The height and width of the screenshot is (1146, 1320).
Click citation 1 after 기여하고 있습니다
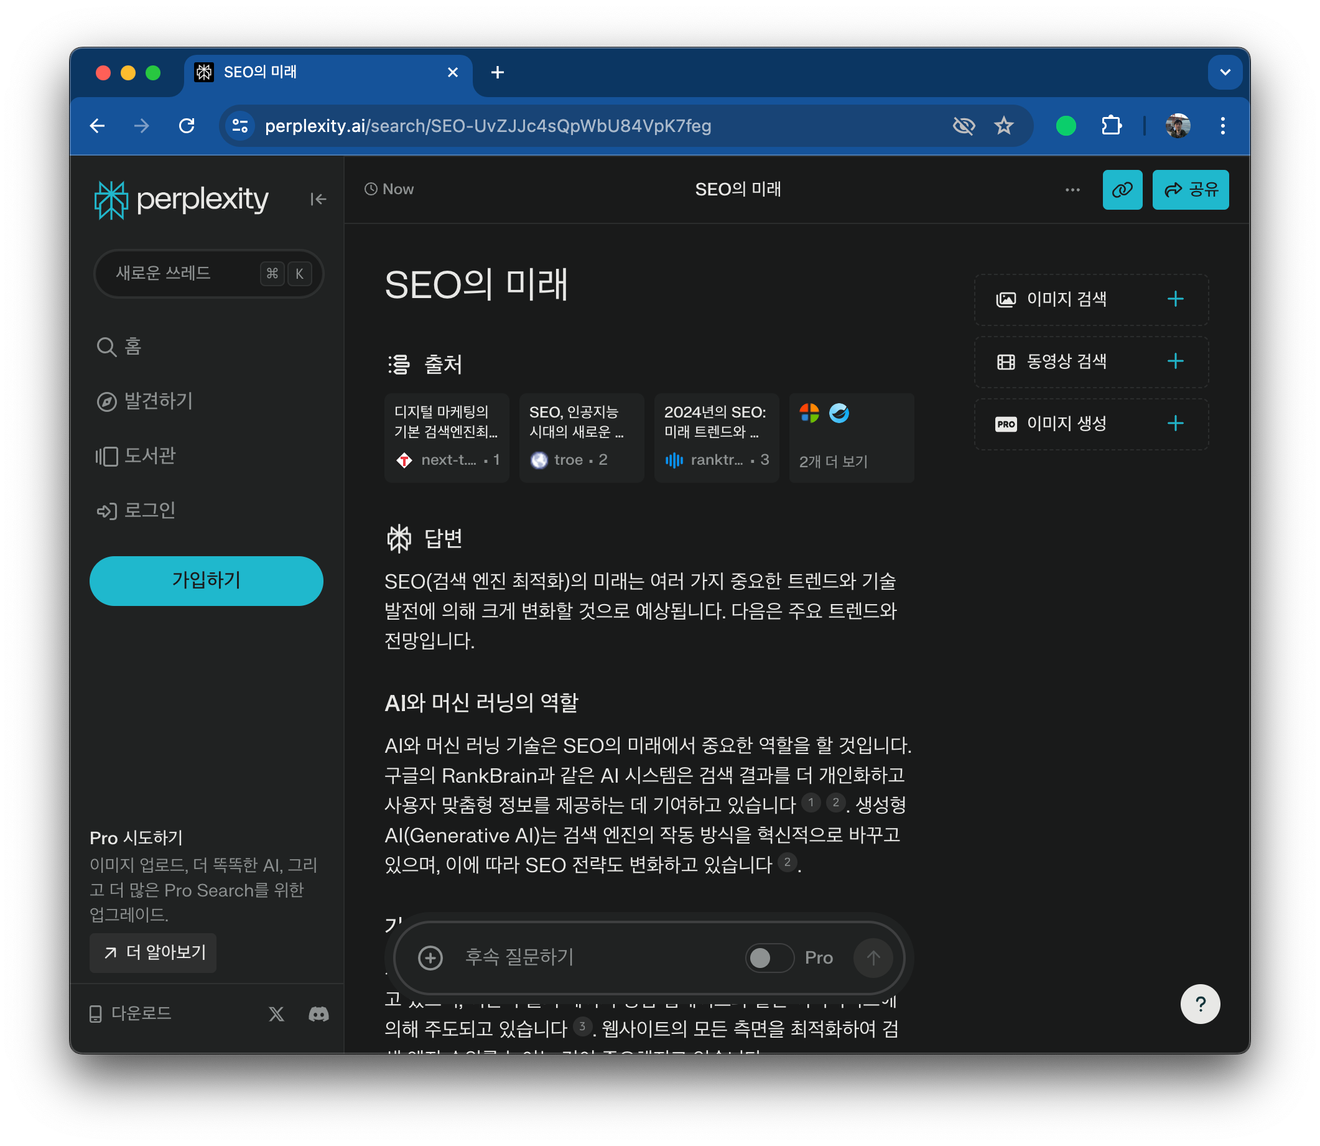tap(812, 802)
